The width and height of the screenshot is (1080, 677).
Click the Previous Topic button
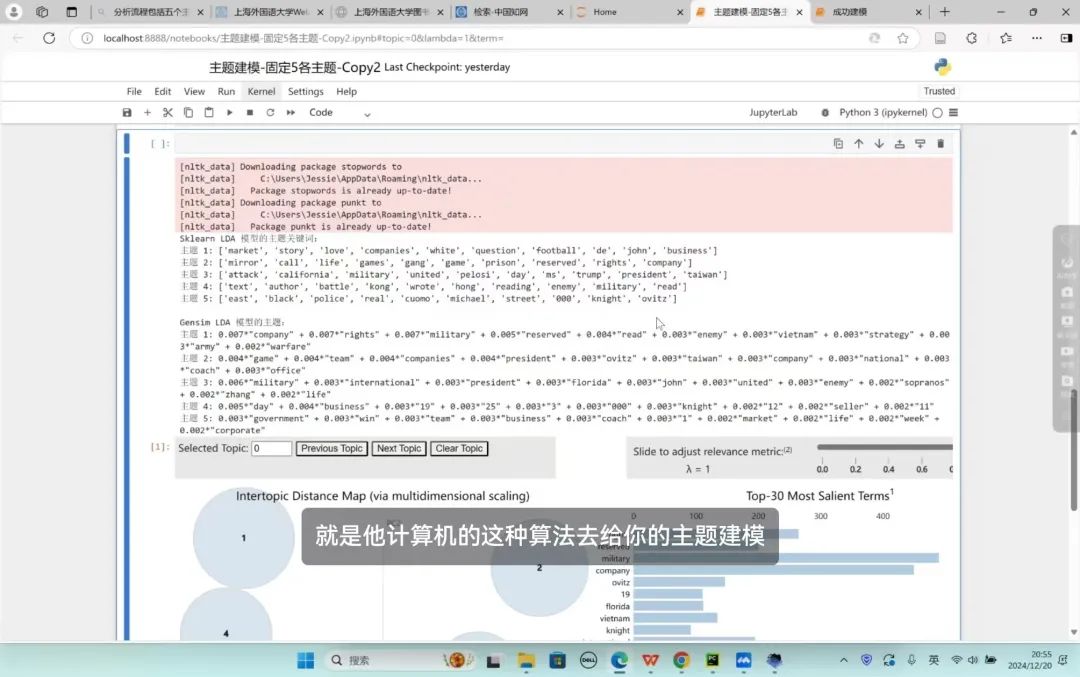tap(332, 449)
